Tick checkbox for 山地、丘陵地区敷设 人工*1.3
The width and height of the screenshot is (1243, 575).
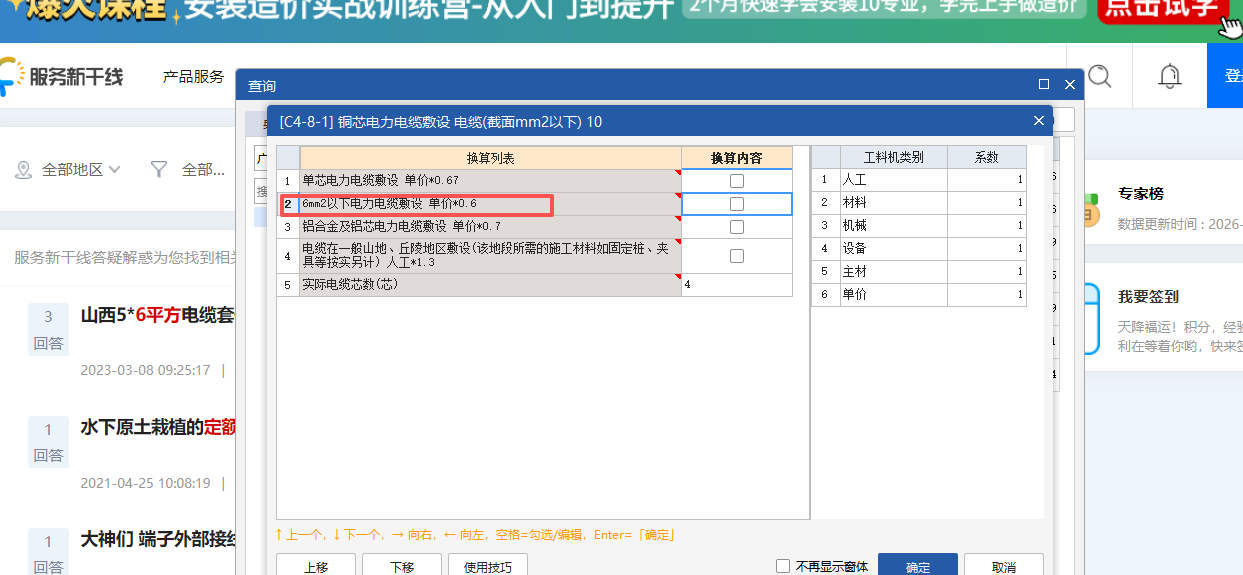(737, 256)
